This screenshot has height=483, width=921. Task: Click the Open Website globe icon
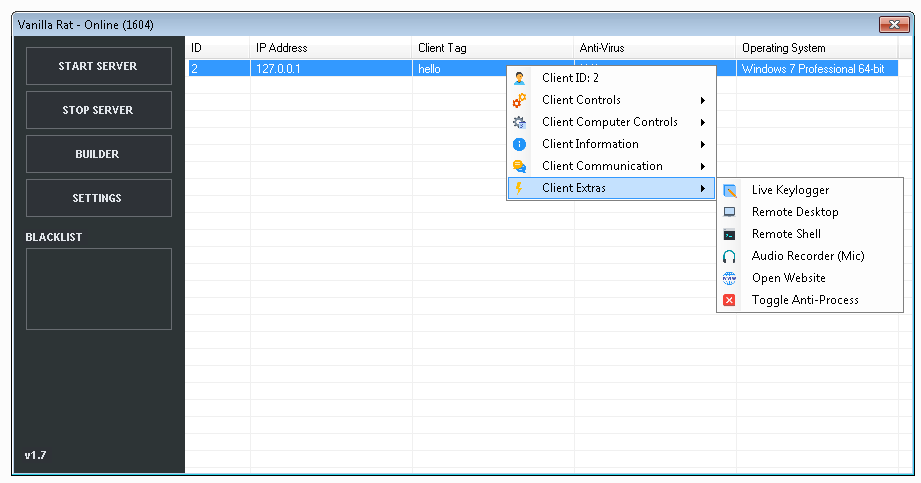(x=730, y=278)
